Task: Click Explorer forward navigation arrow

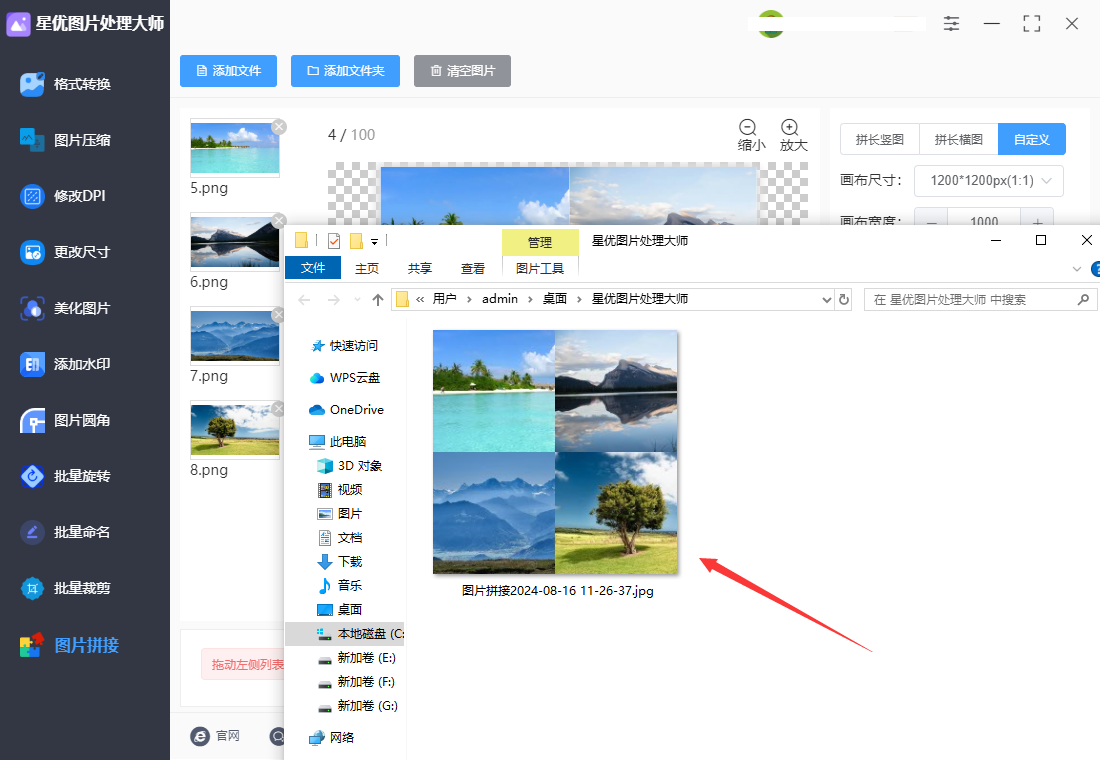Action: point(333,300)
